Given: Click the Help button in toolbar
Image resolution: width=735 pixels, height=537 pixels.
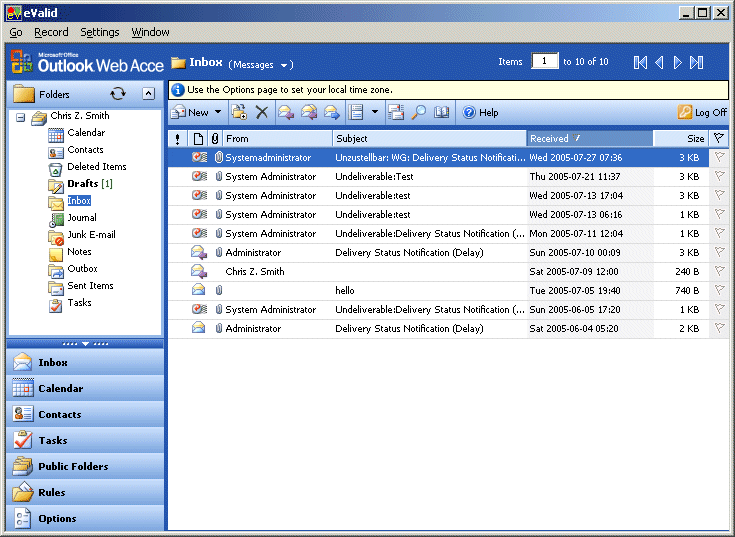Looking at the screenshot, I should (x=480, y=112).
